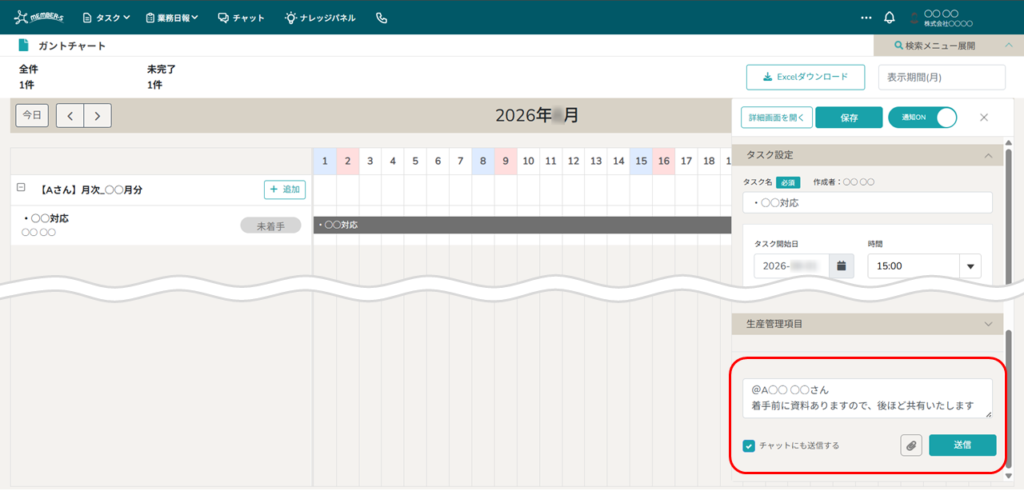Screen dimensions: 1024x491
Task: Click day 15 in calendar header
Action: click(x=641, y=161)
